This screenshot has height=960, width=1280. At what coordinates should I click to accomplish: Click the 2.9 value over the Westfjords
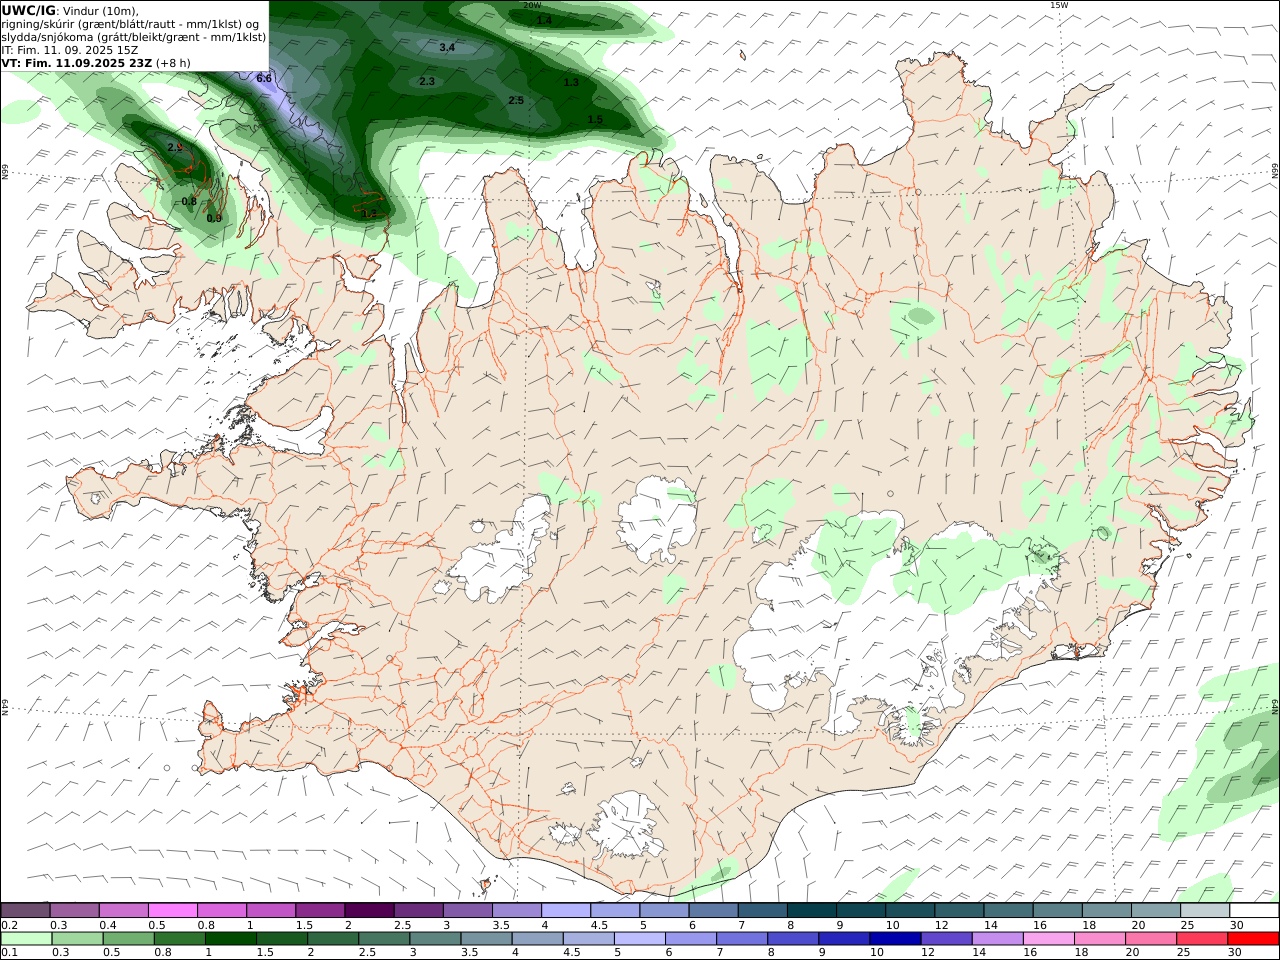coord(175,147)
